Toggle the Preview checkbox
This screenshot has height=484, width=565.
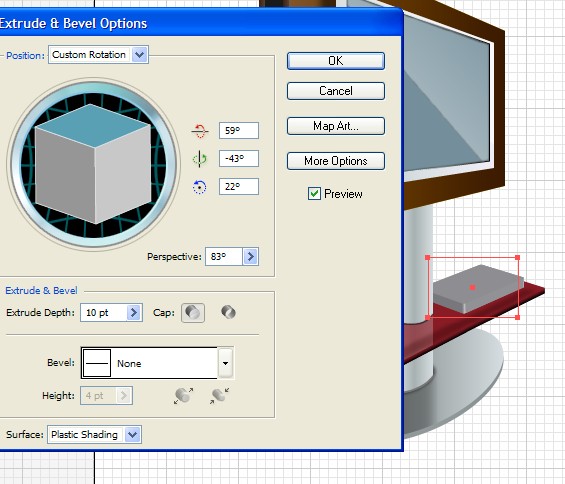click(x=314, y=194)
